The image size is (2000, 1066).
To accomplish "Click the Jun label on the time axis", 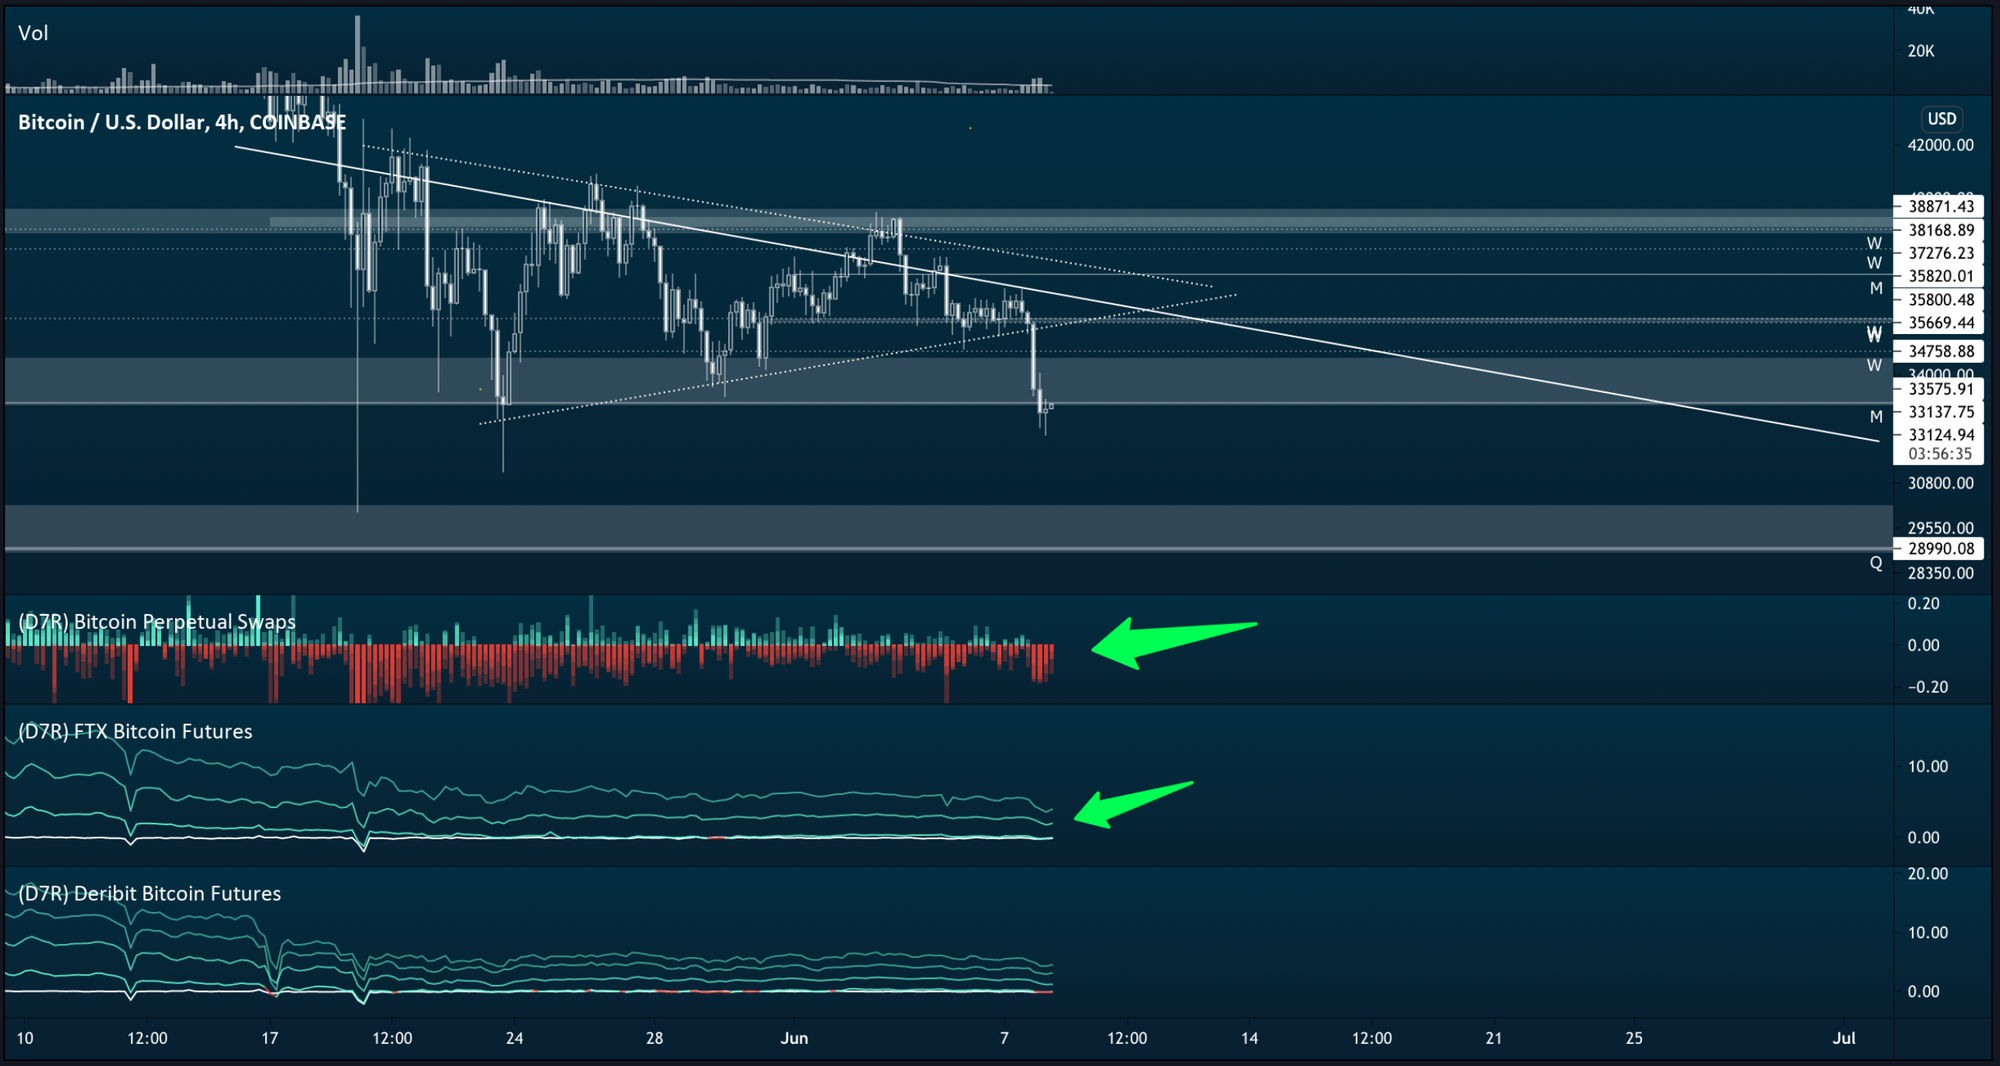I will click(794, 1038).
